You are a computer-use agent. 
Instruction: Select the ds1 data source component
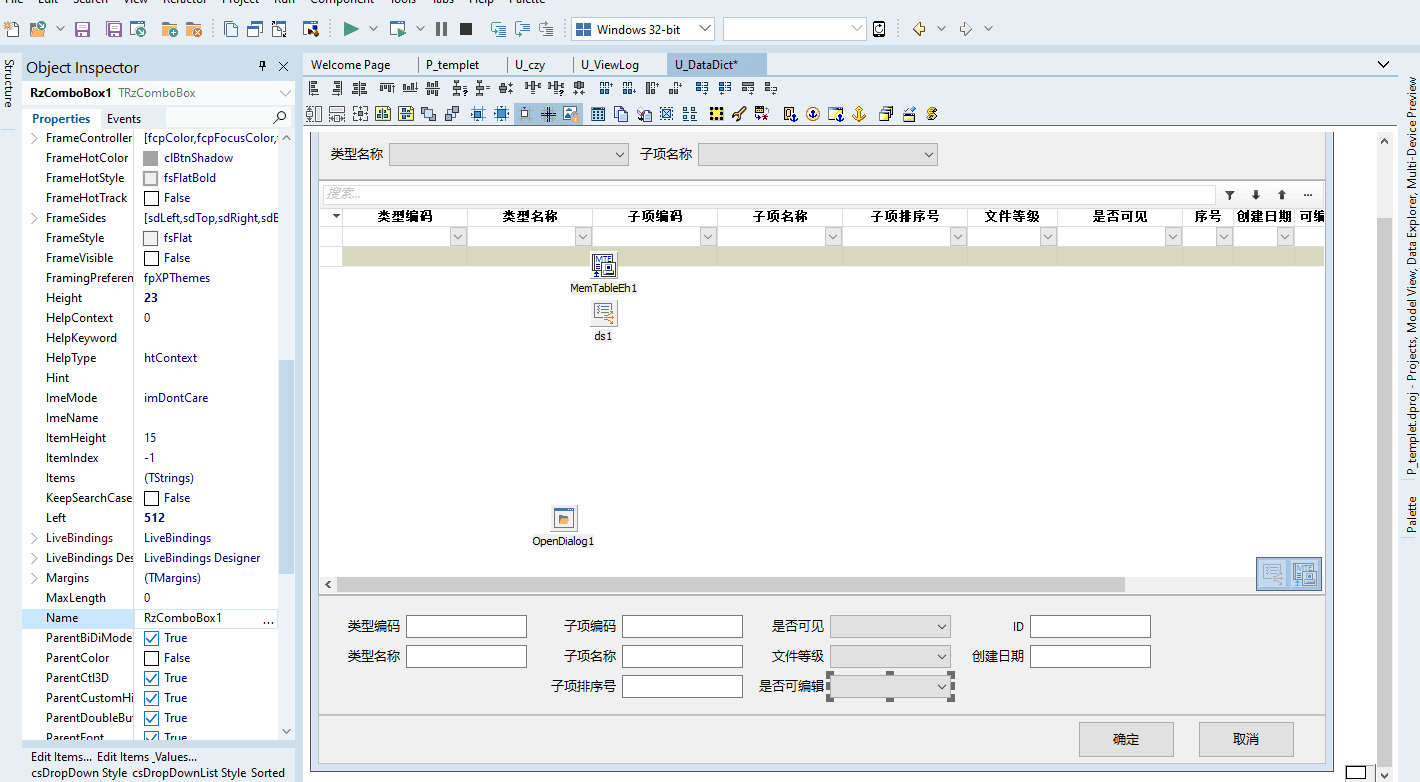coord(603,314)
